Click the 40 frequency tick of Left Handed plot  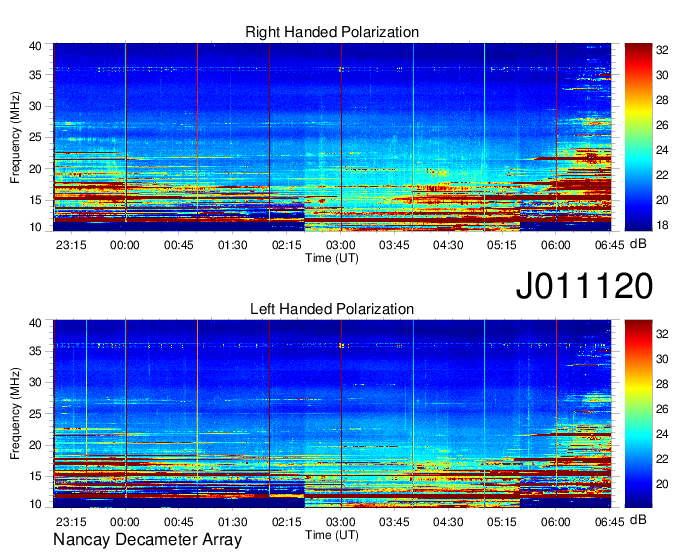click(x=35, y=323)
